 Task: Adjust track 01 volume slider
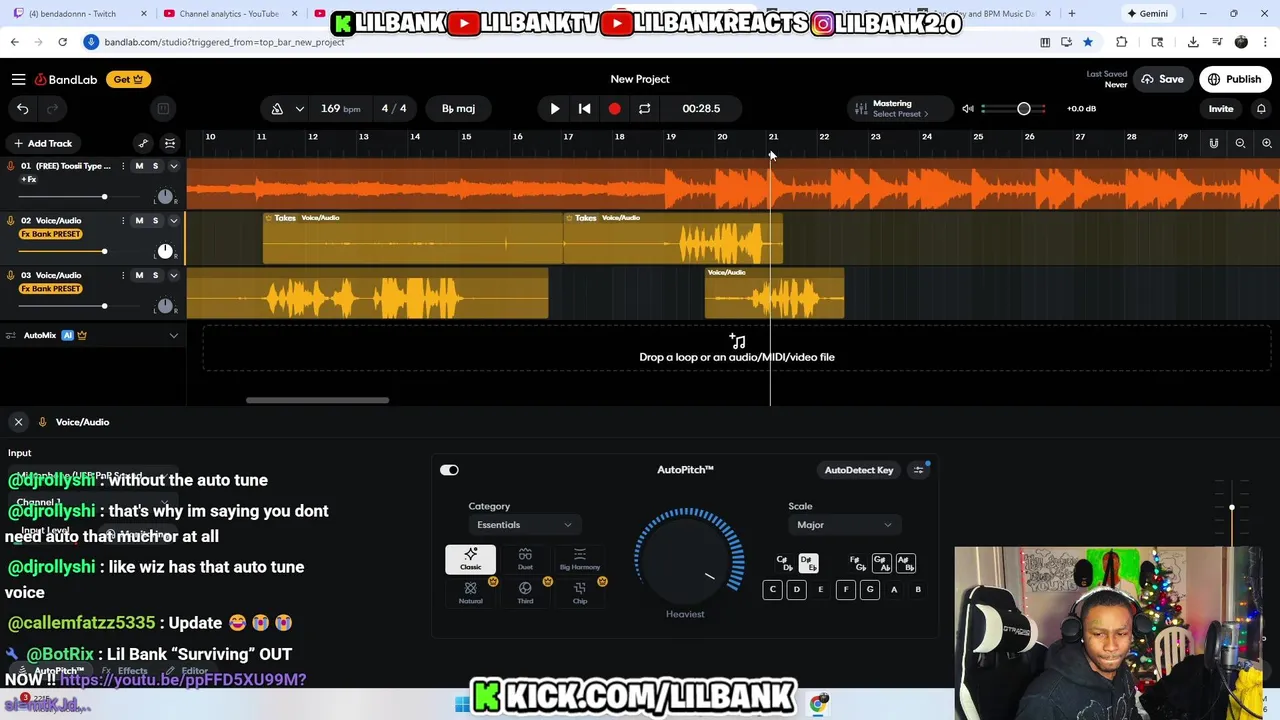[104, 197]
